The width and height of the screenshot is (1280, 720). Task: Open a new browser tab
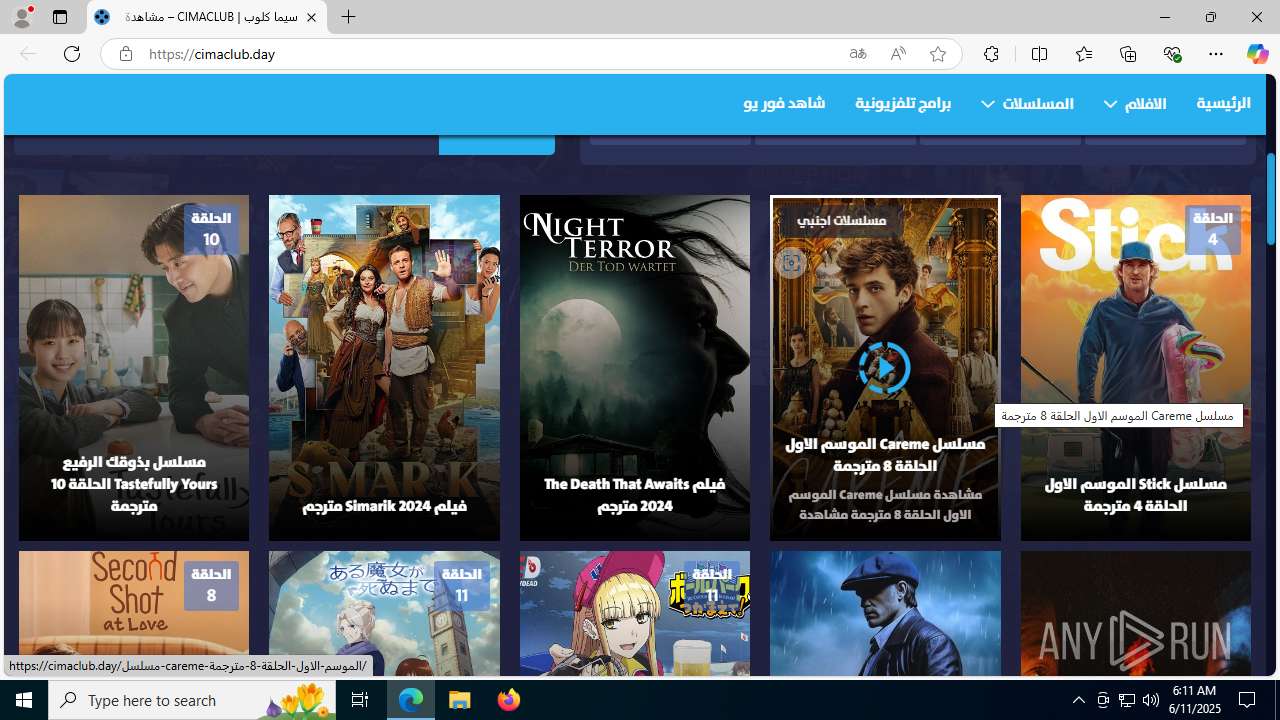[348, 17]
